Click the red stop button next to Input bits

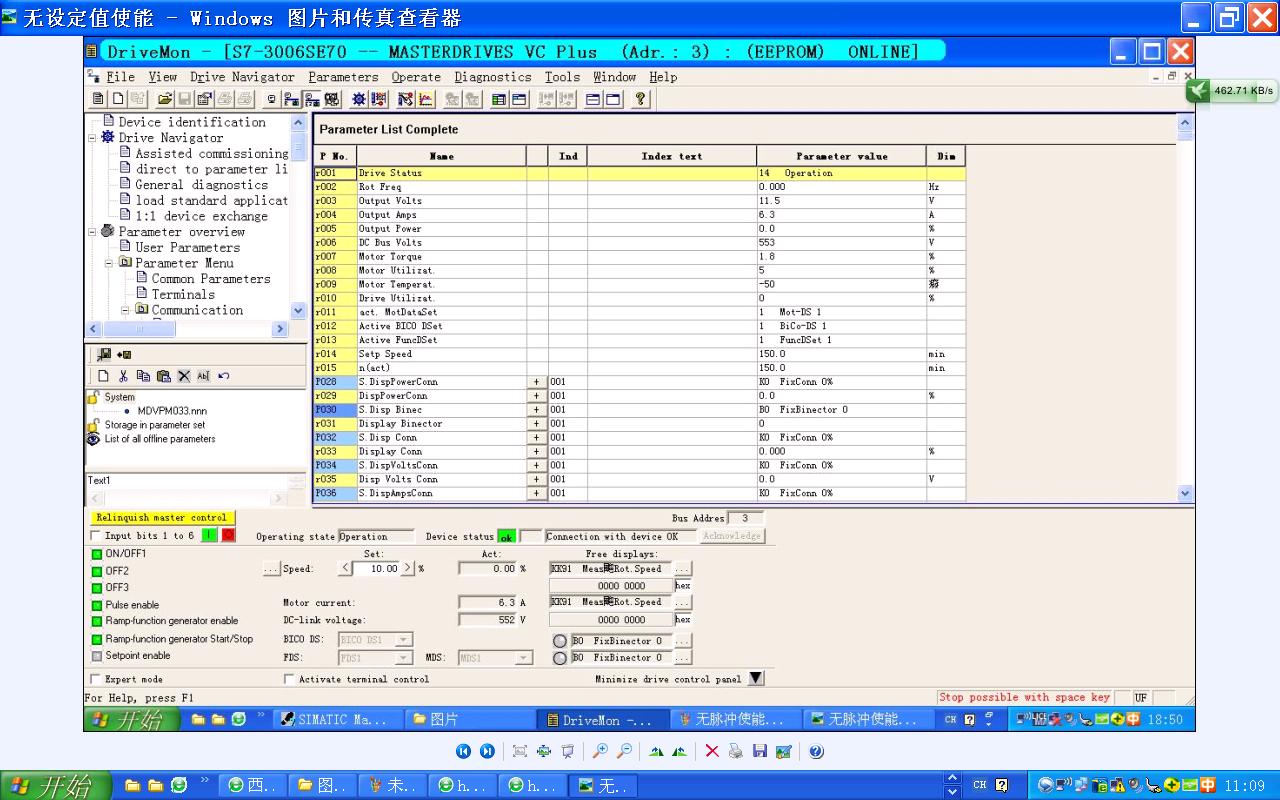tap(229, 535)
